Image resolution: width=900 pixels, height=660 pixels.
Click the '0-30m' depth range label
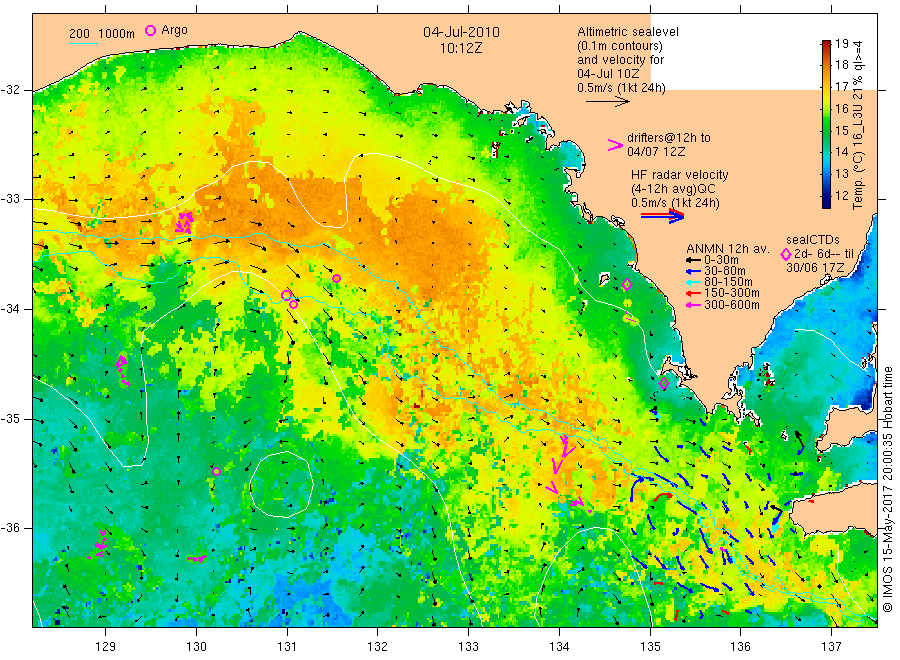(721, 260)
